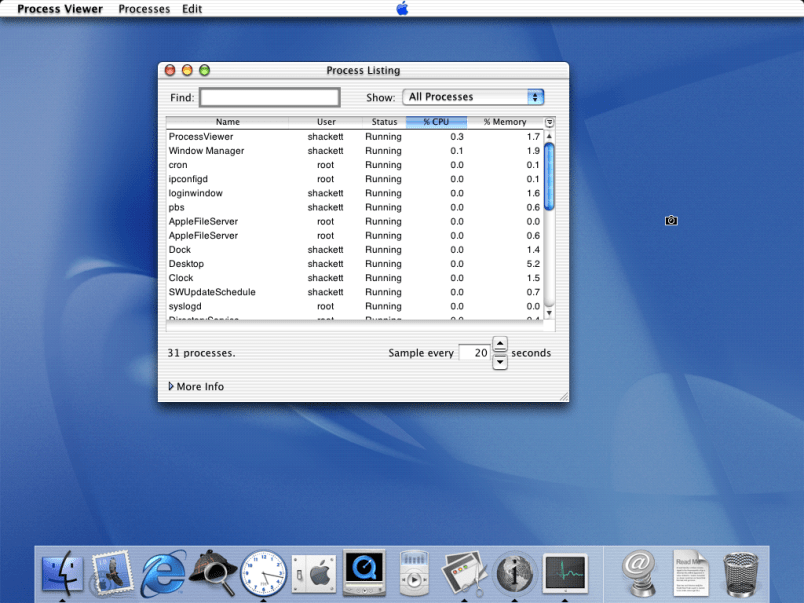The image size is (804, 603).
Task: Open the column options menu button
Action: pyautogui.click(x=549, y=122)
